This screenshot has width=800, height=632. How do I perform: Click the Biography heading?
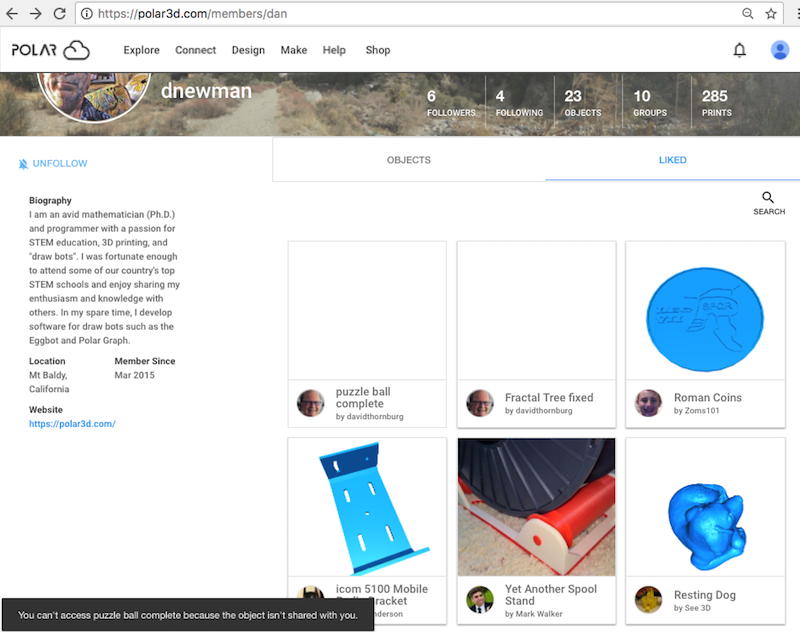(x=50, y=200)
